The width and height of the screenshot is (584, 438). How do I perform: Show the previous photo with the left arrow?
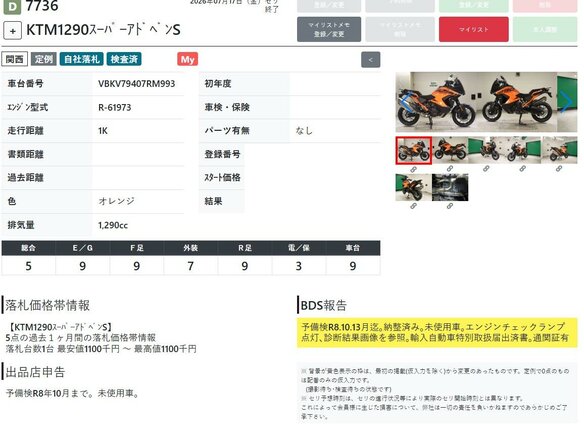406,102
